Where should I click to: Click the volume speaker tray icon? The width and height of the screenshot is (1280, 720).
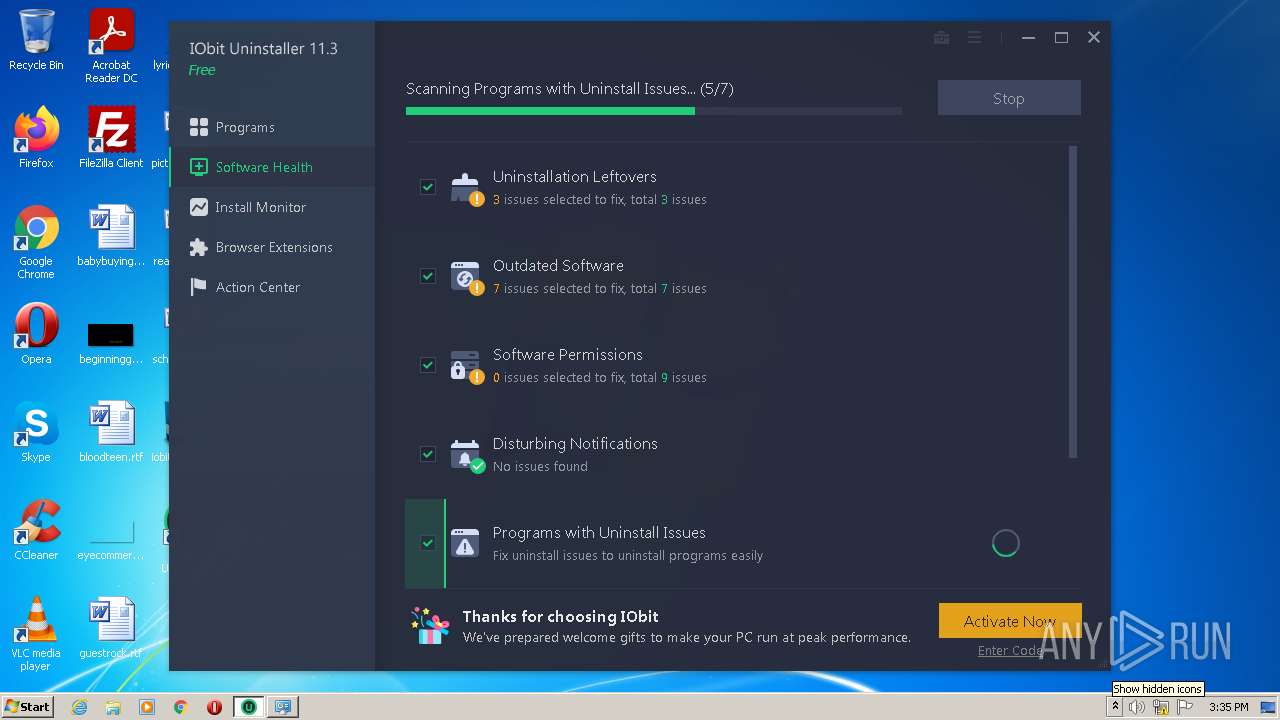(x=1137, y=707)
